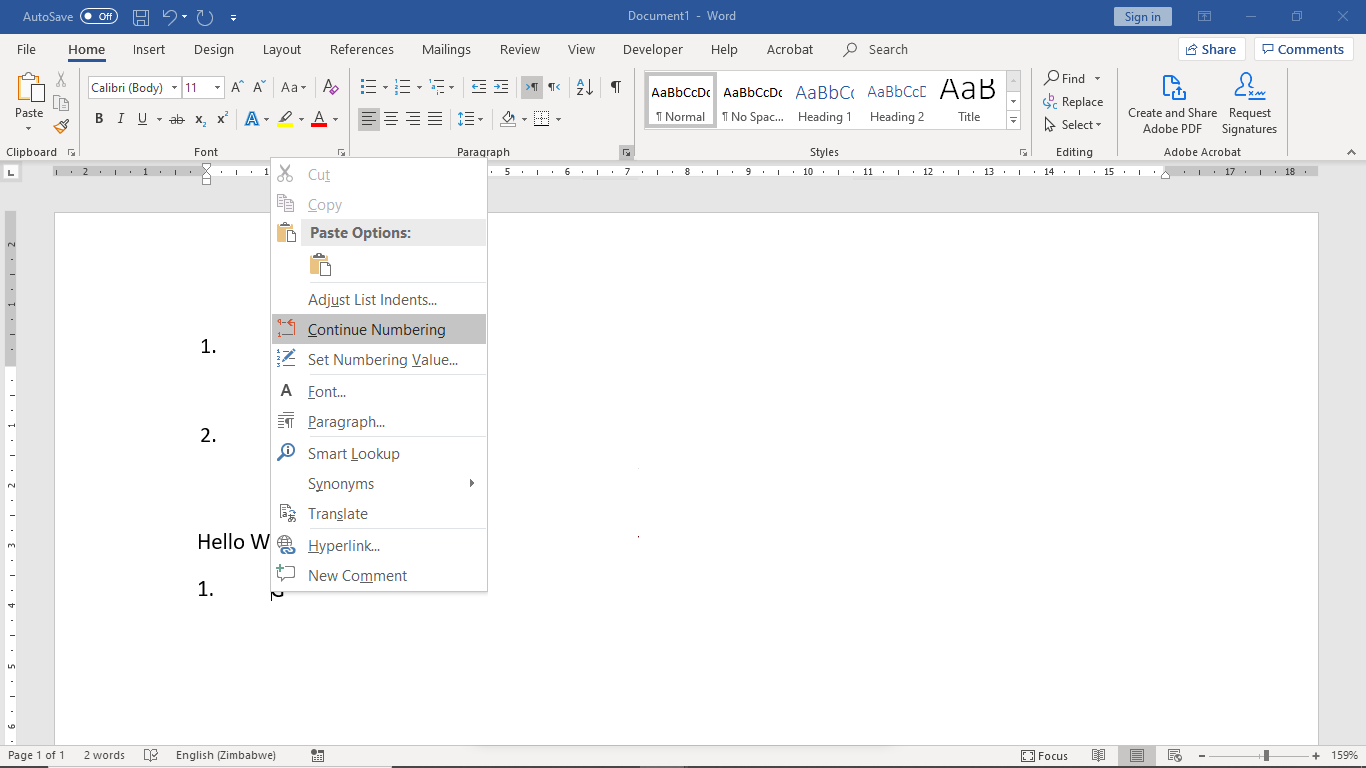Toggle Italic formatting

121,119
